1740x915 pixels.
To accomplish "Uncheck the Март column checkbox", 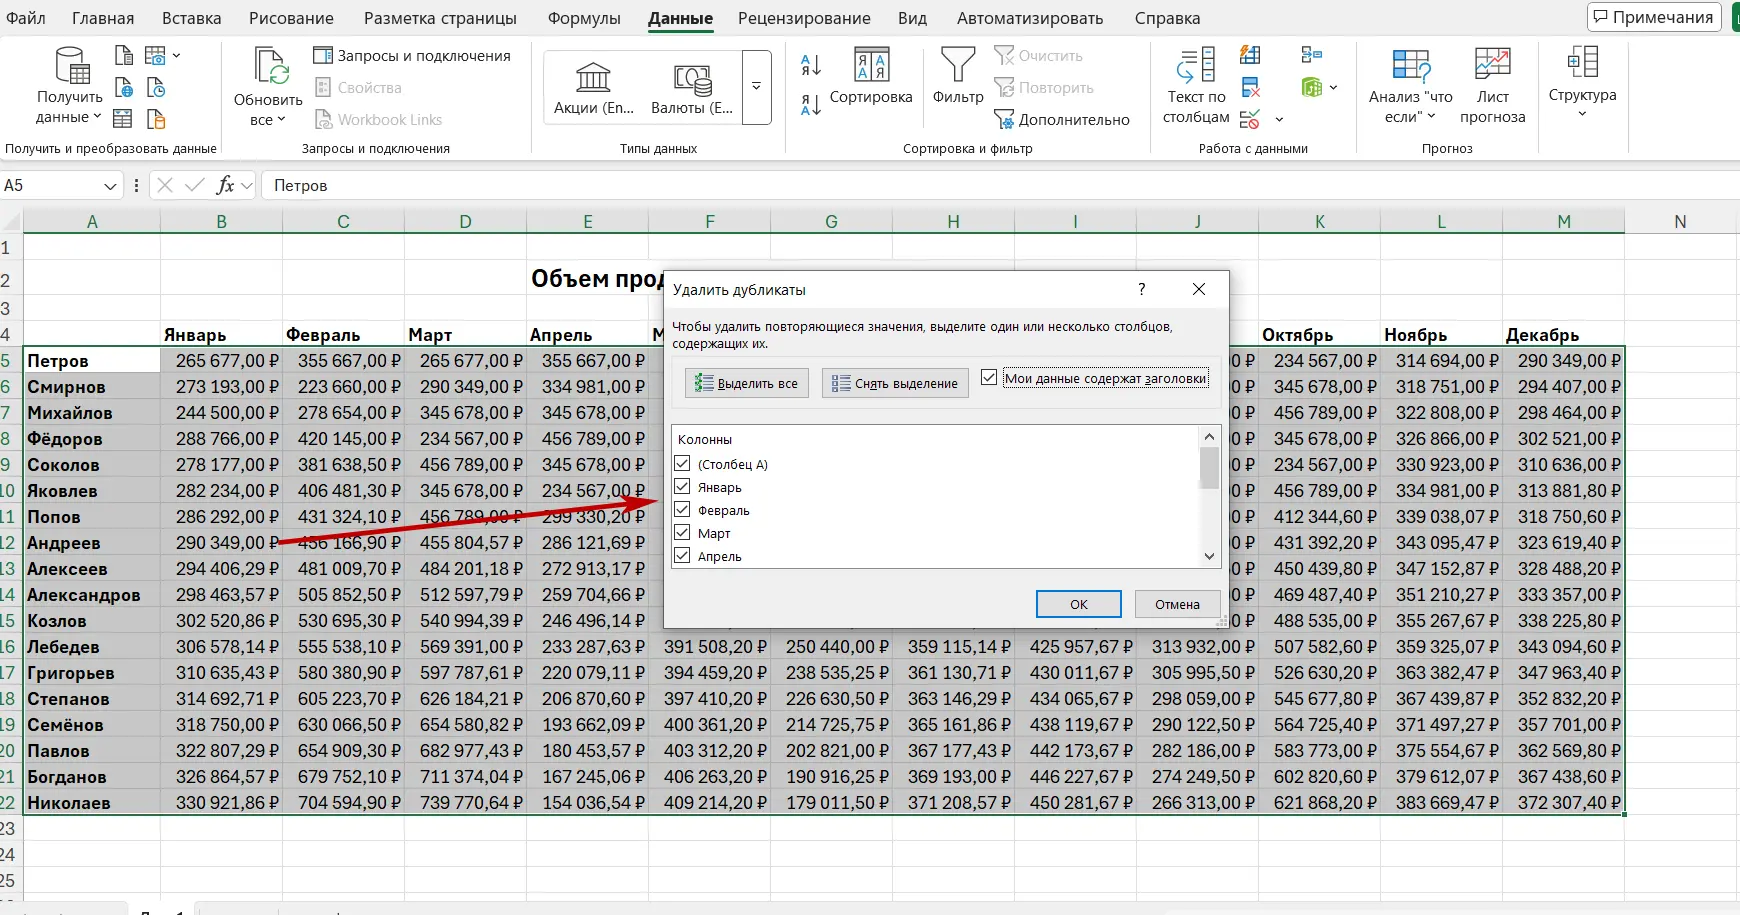I will click(x=683, y=533).
